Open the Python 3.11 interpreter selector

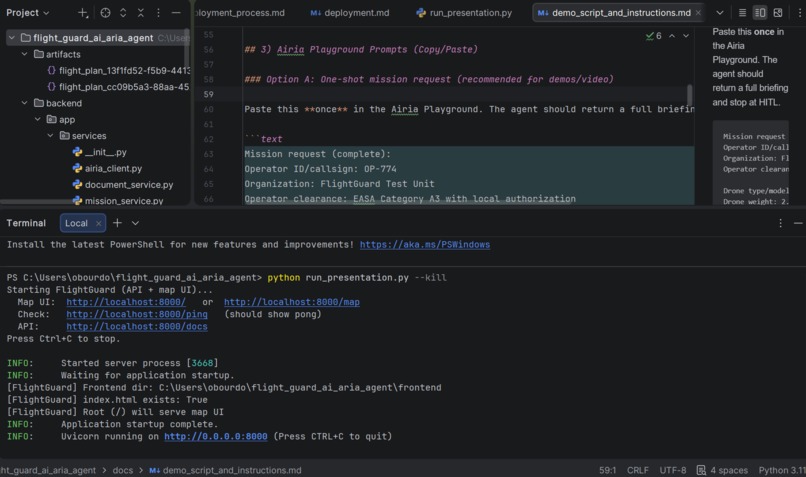782,470
